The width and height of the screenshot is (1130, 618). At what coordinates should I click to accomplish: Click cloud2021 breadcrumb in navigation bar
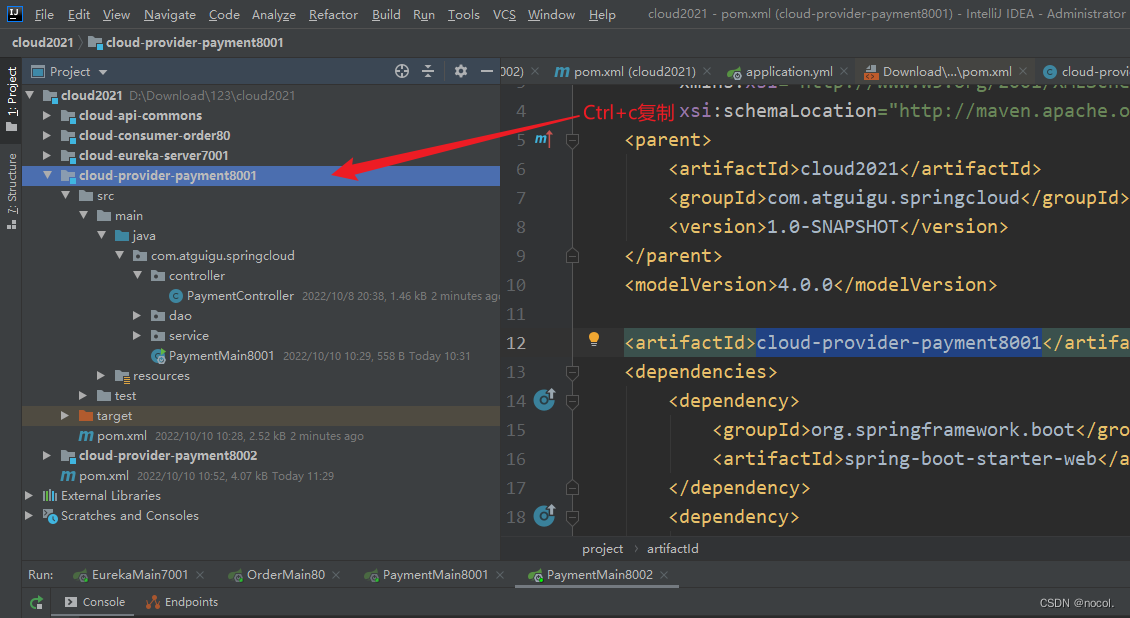(x=43, y=42)
